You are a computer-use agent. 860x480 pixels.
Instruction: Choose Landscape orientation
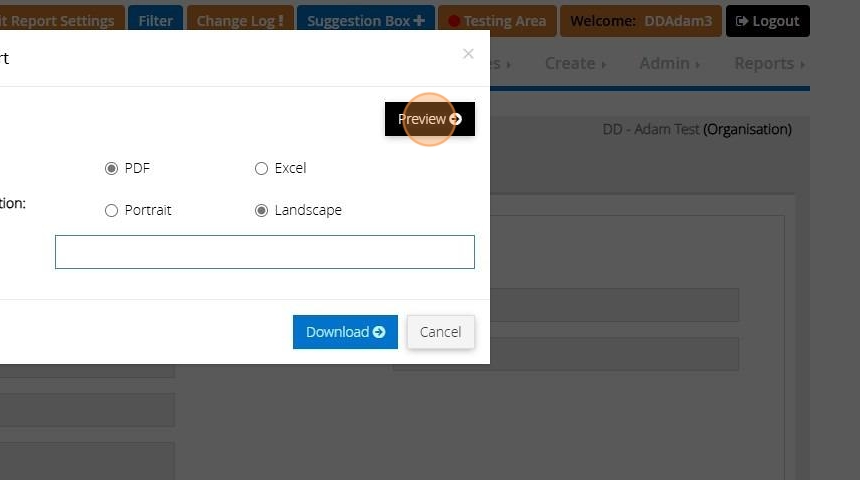point(261,211)
